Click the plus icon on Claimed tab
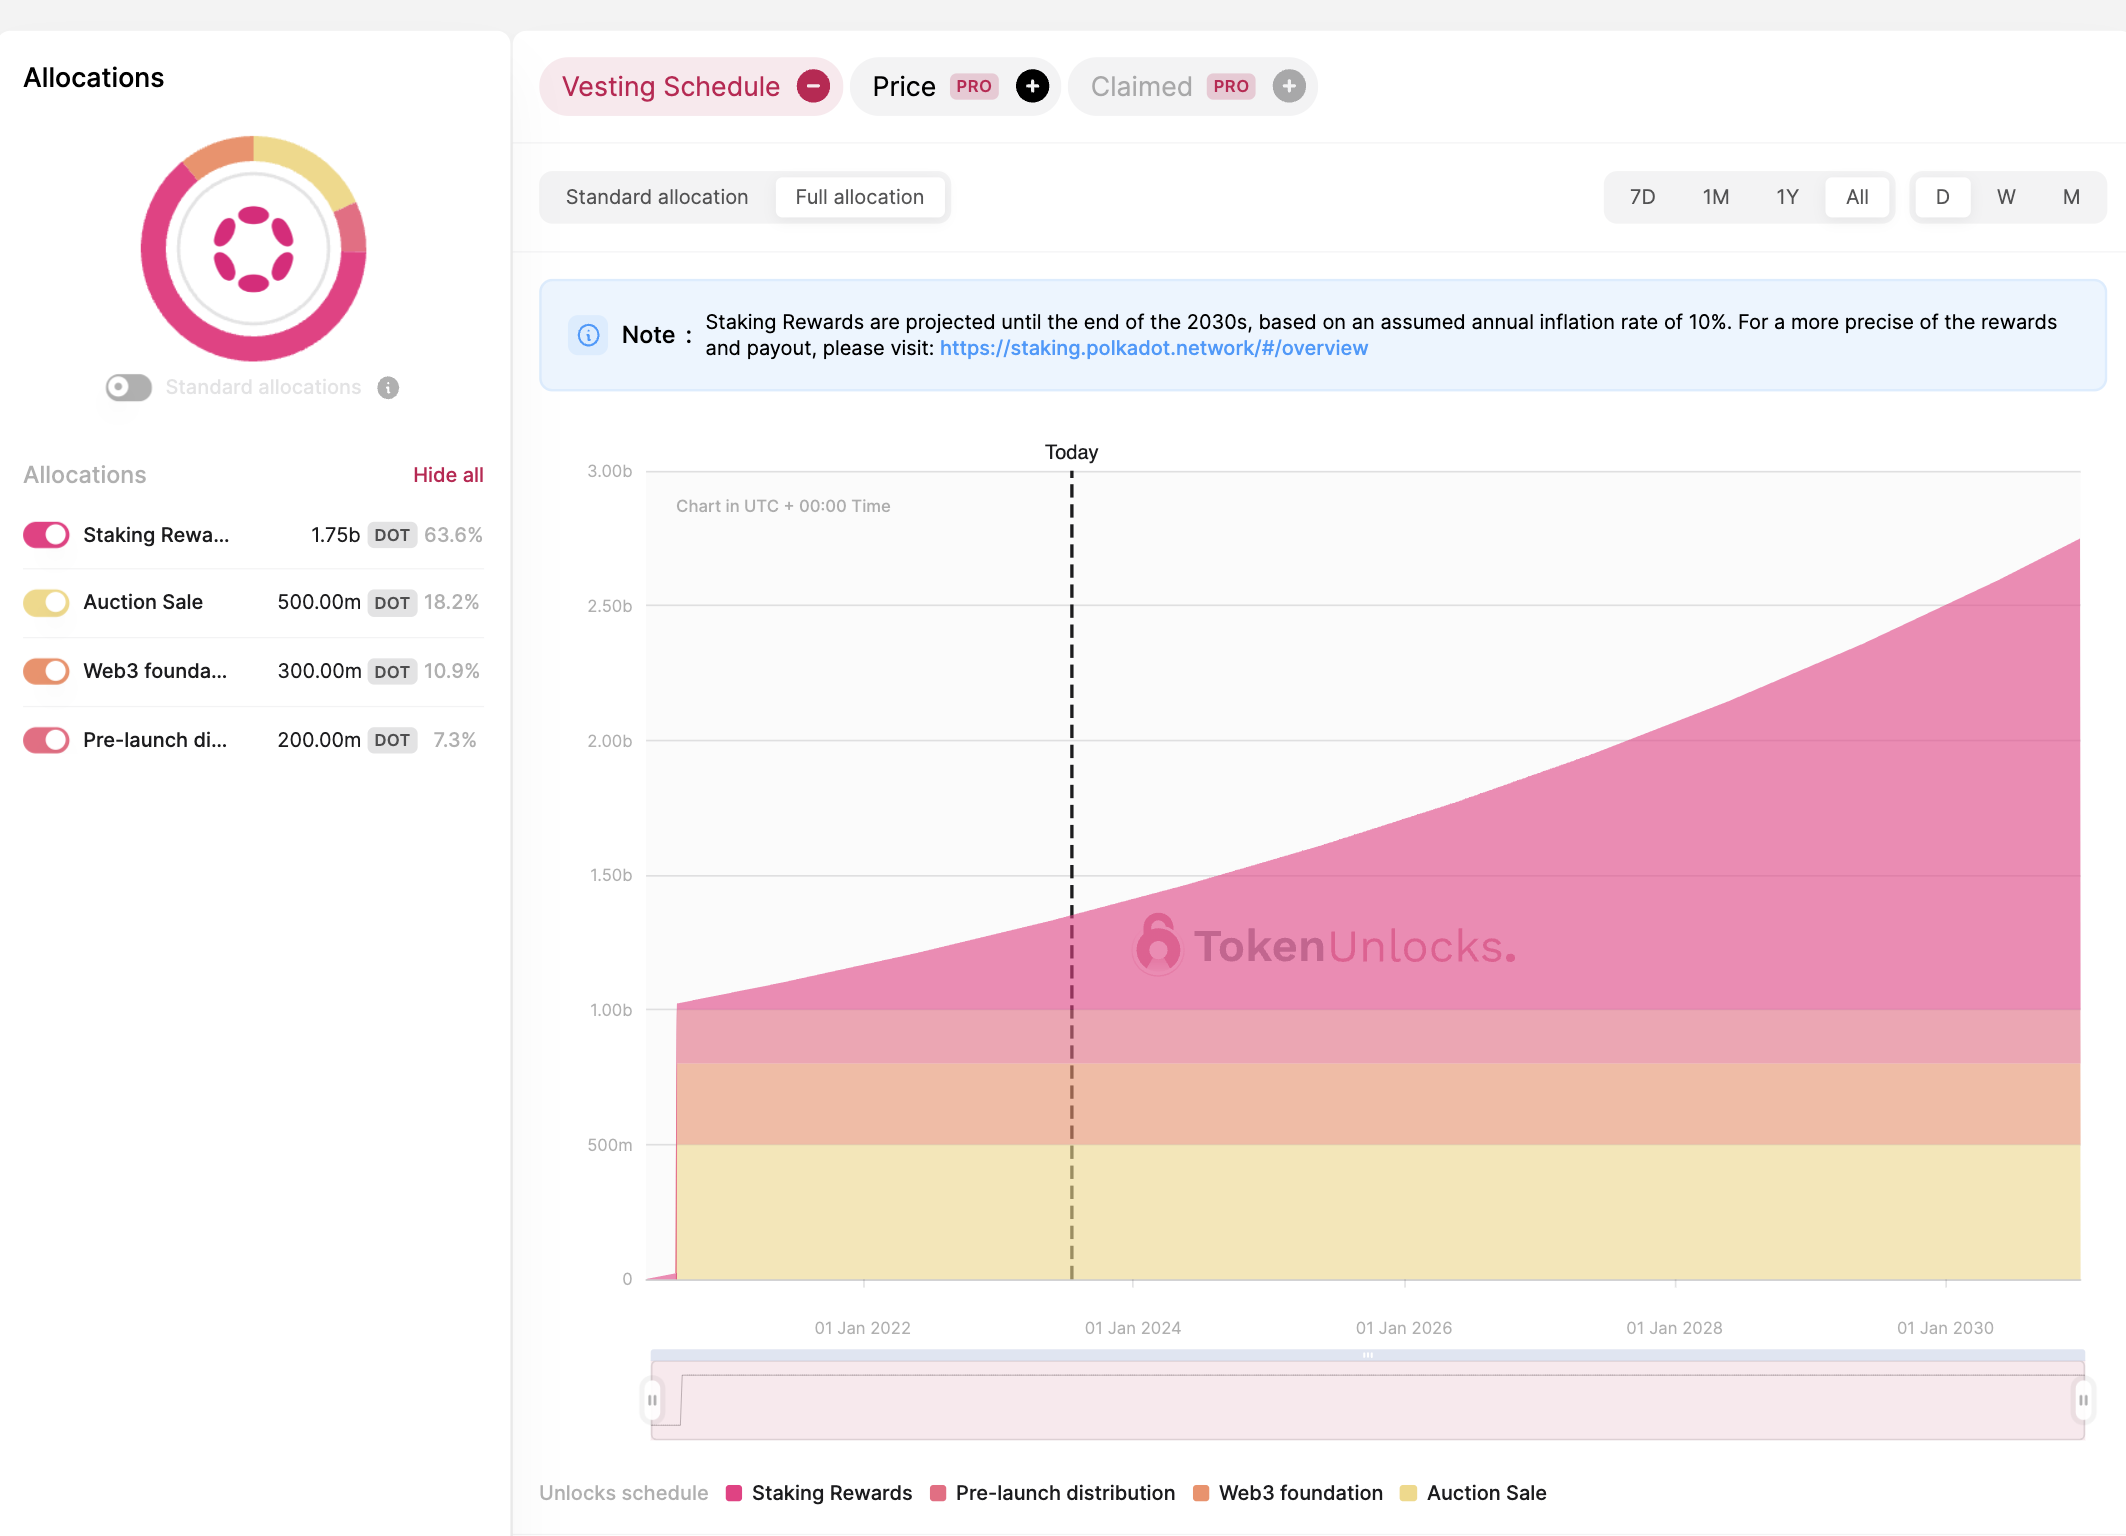This screenshot has height=1536, width=2126. [1288, 87]
